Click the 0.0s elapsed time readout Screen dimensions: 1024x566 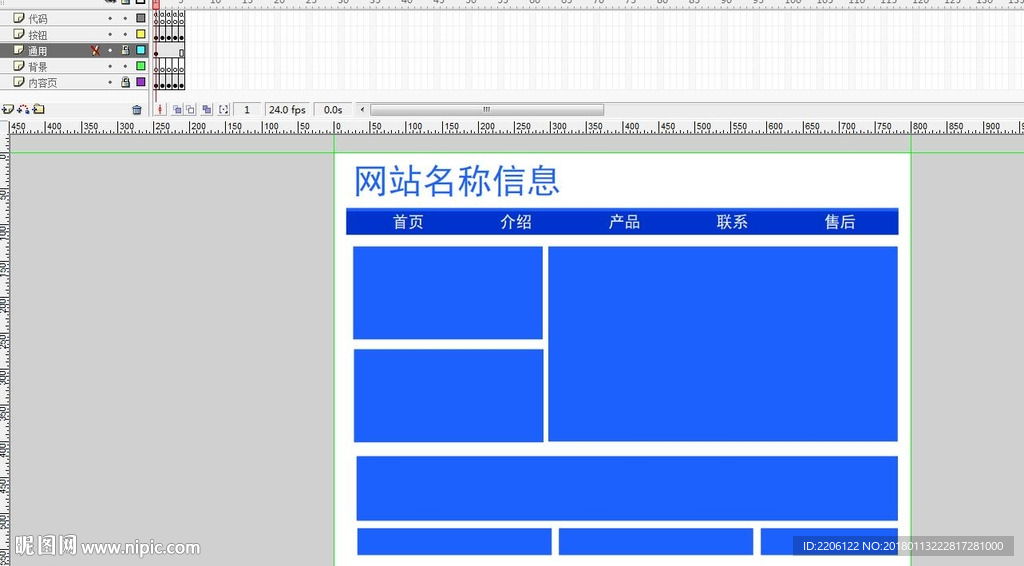[333, 110]
